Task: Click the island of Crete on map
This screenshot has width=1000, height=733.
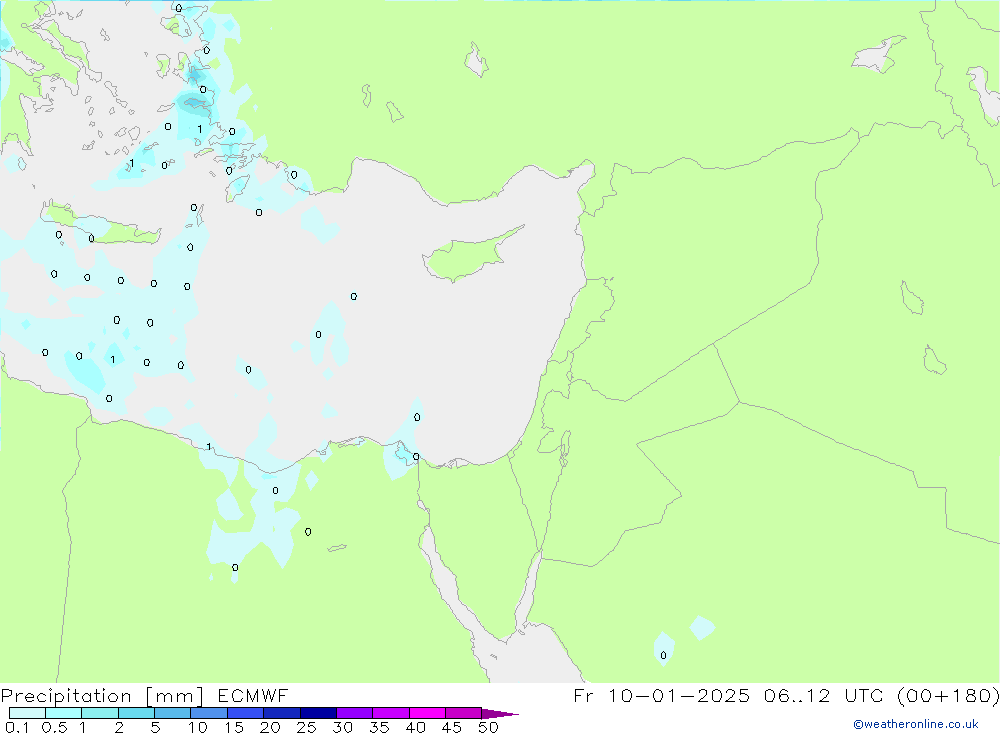Action: point(102,225)
